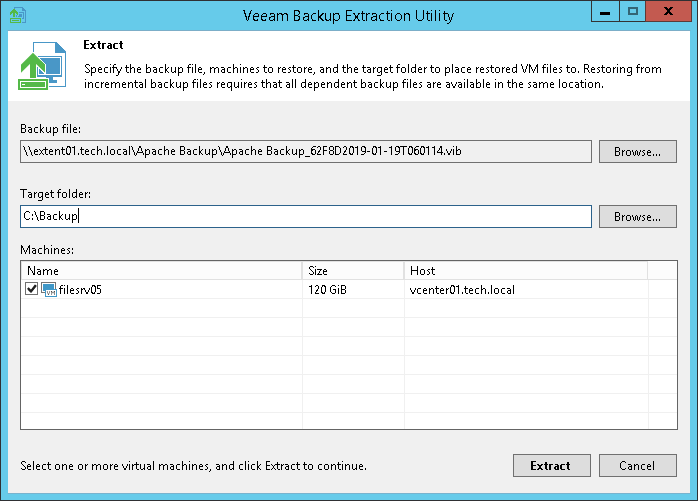Browse for the target folder
The image size is (698, 501).
click(637, 216)
